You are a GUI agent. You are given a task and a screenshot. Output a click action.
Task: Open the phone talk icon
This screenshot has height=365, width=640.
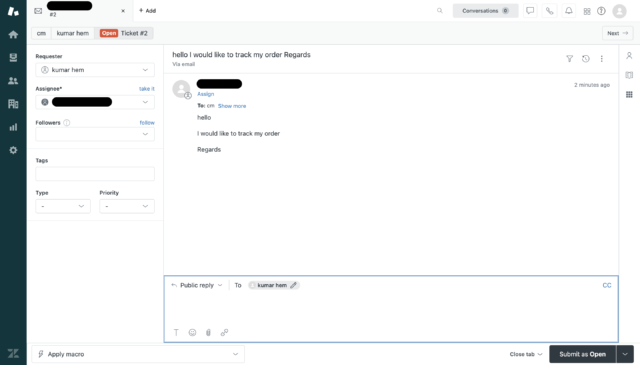(549, 11)
